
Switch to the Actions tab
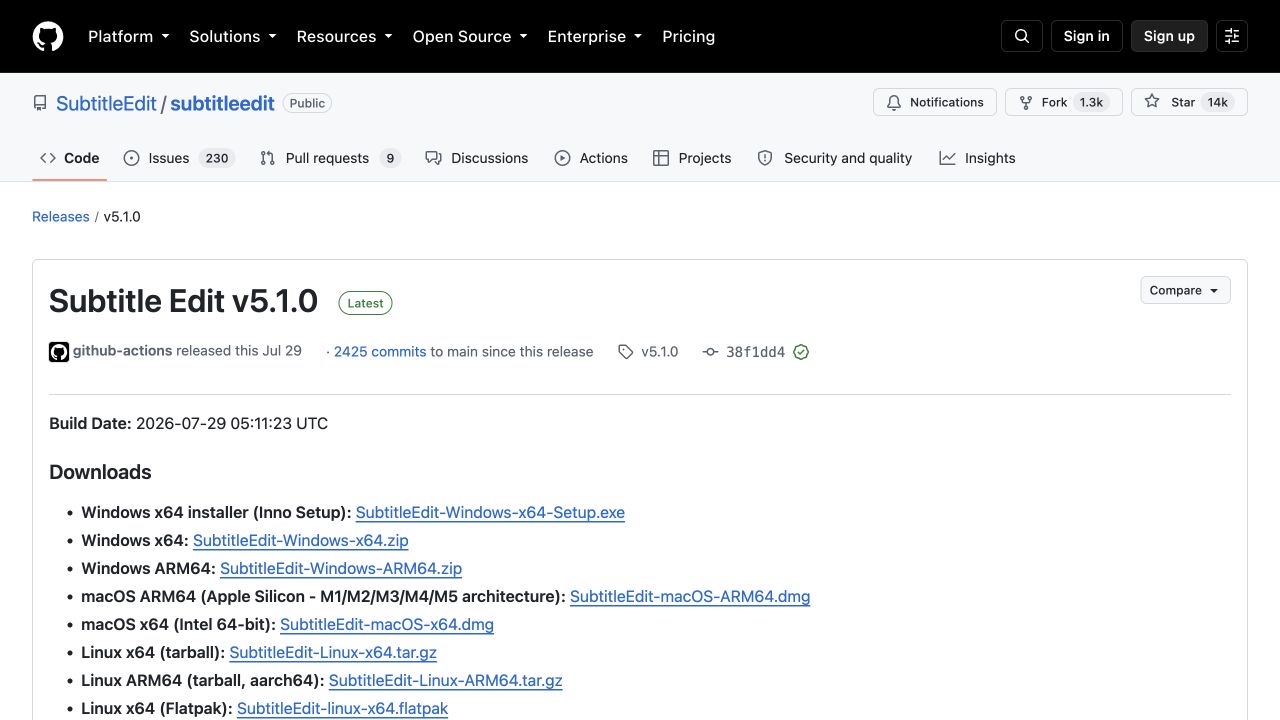pyautogui.click(x=592, y=158)
